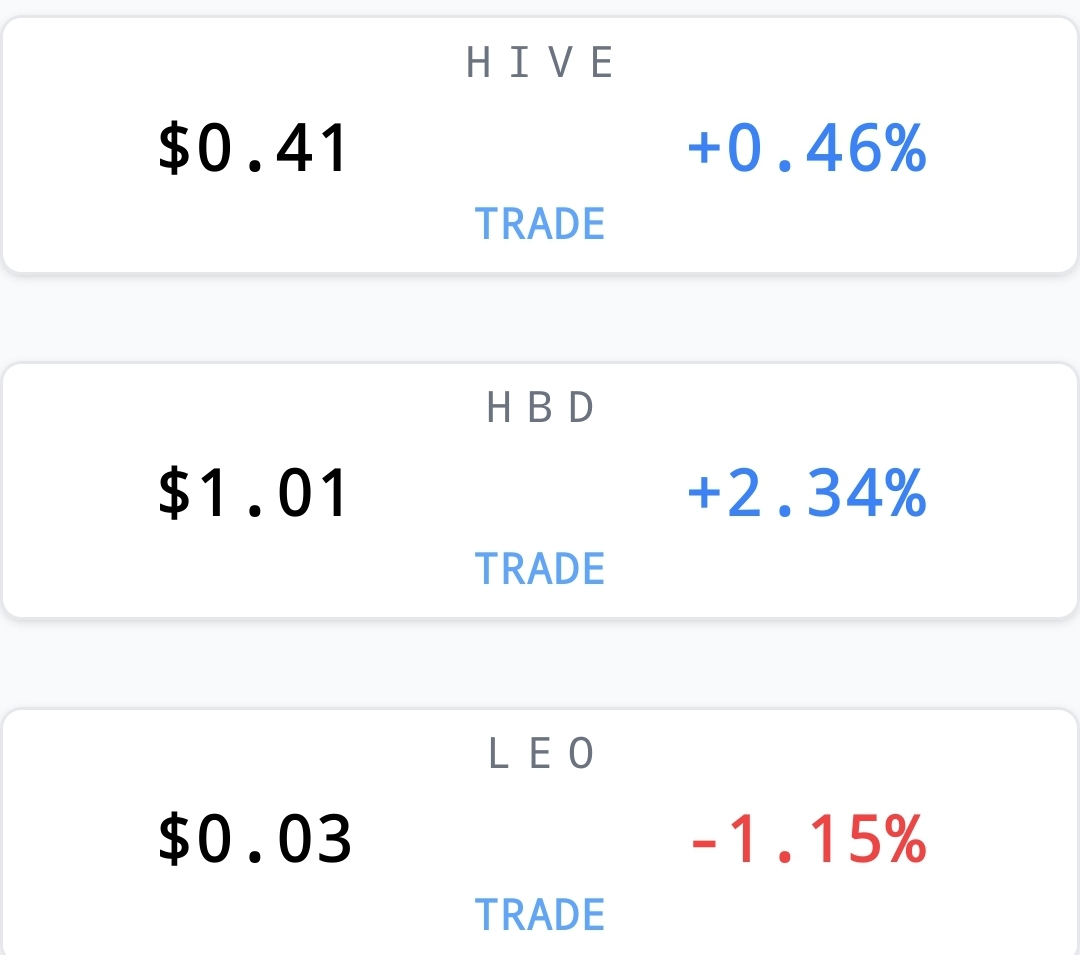Viewport: 1080px width, 955px height.
Task: Select the LEO token heading
Action: 541,753
